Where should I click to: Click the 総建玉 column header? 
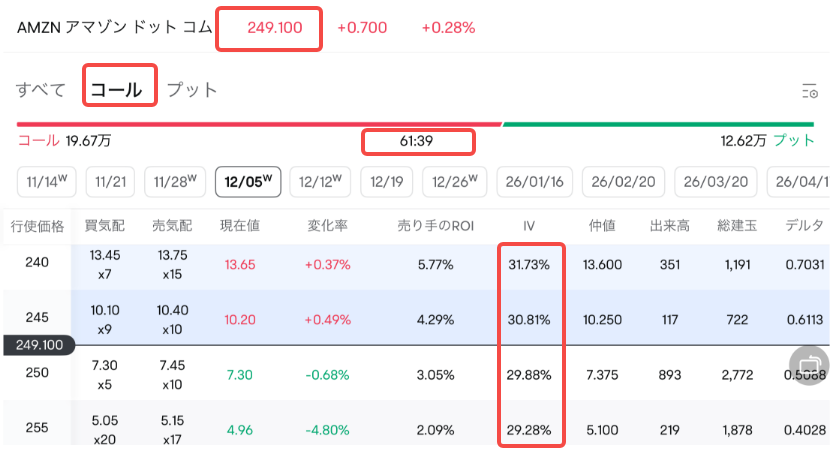pyautogui.click(x=737, y=226)
